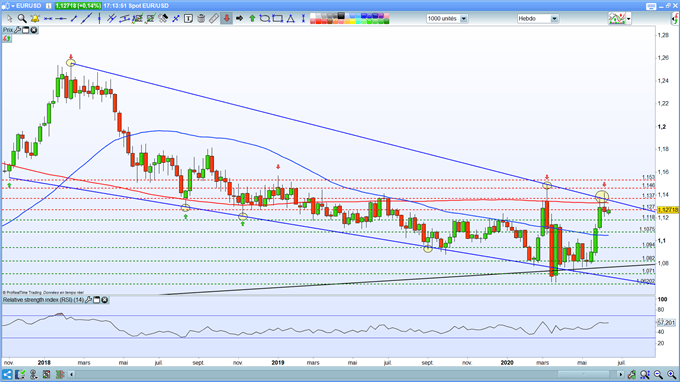Click the 1,12718 current price label

[668, 210]
